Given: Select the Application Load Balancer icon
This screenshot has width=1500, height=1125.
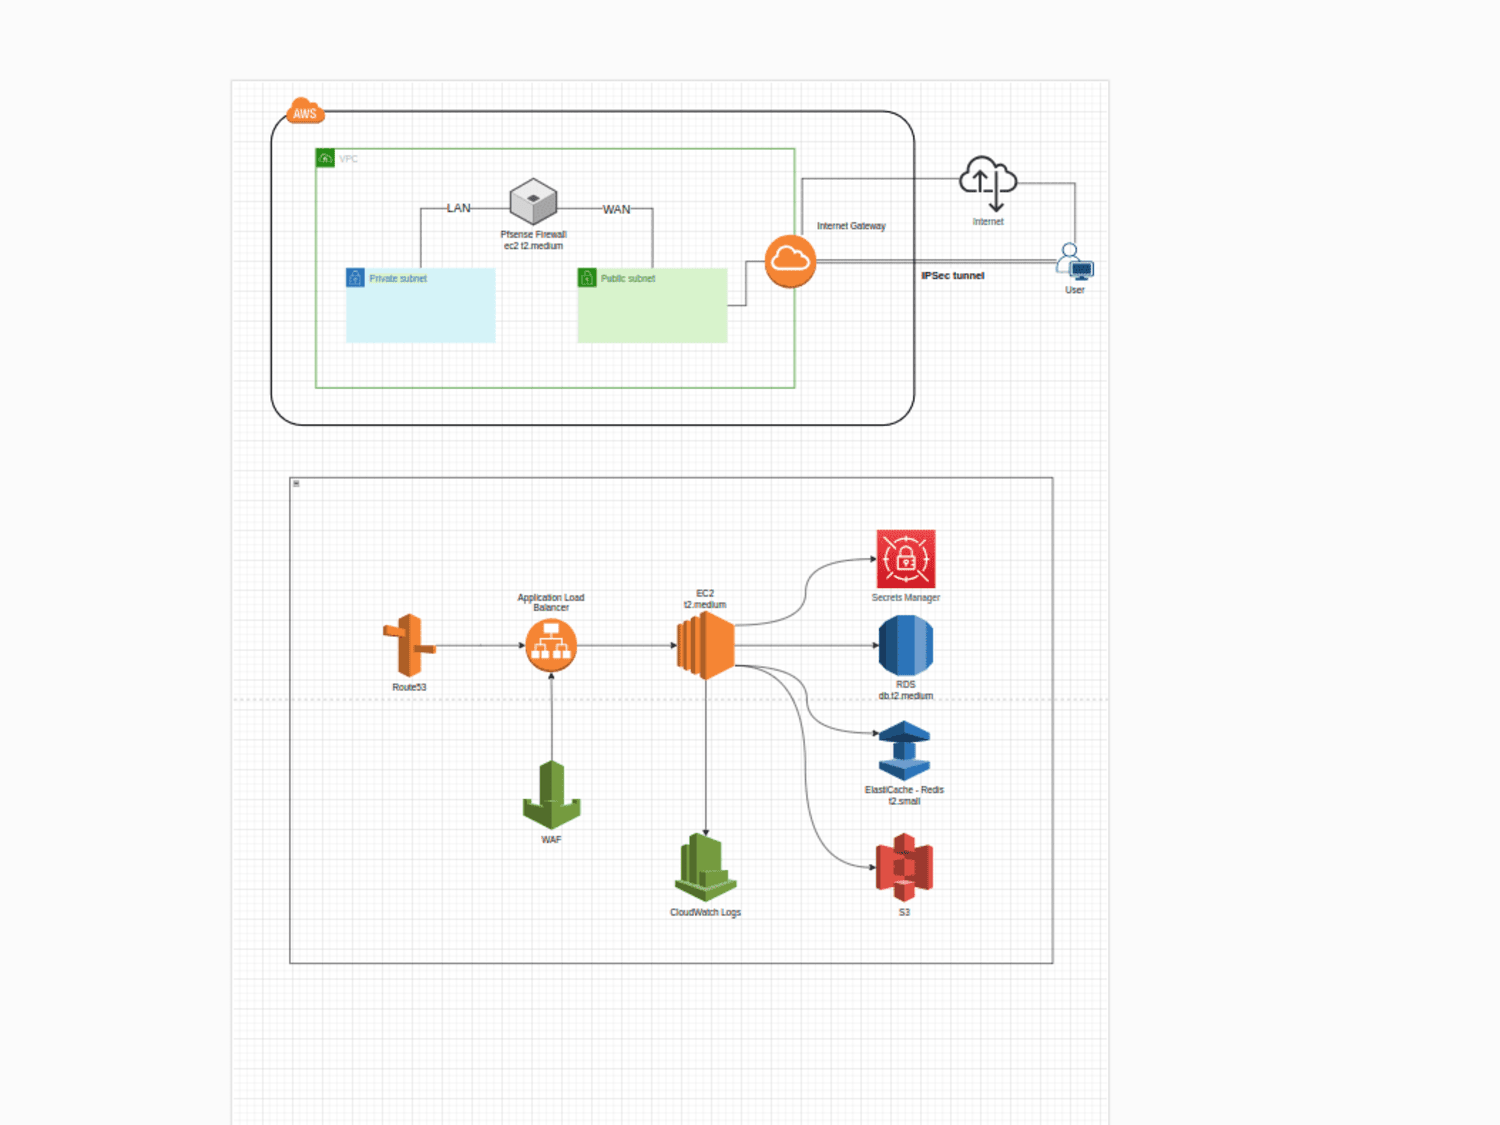Looking at the screenshot, I should click(551, 645).
